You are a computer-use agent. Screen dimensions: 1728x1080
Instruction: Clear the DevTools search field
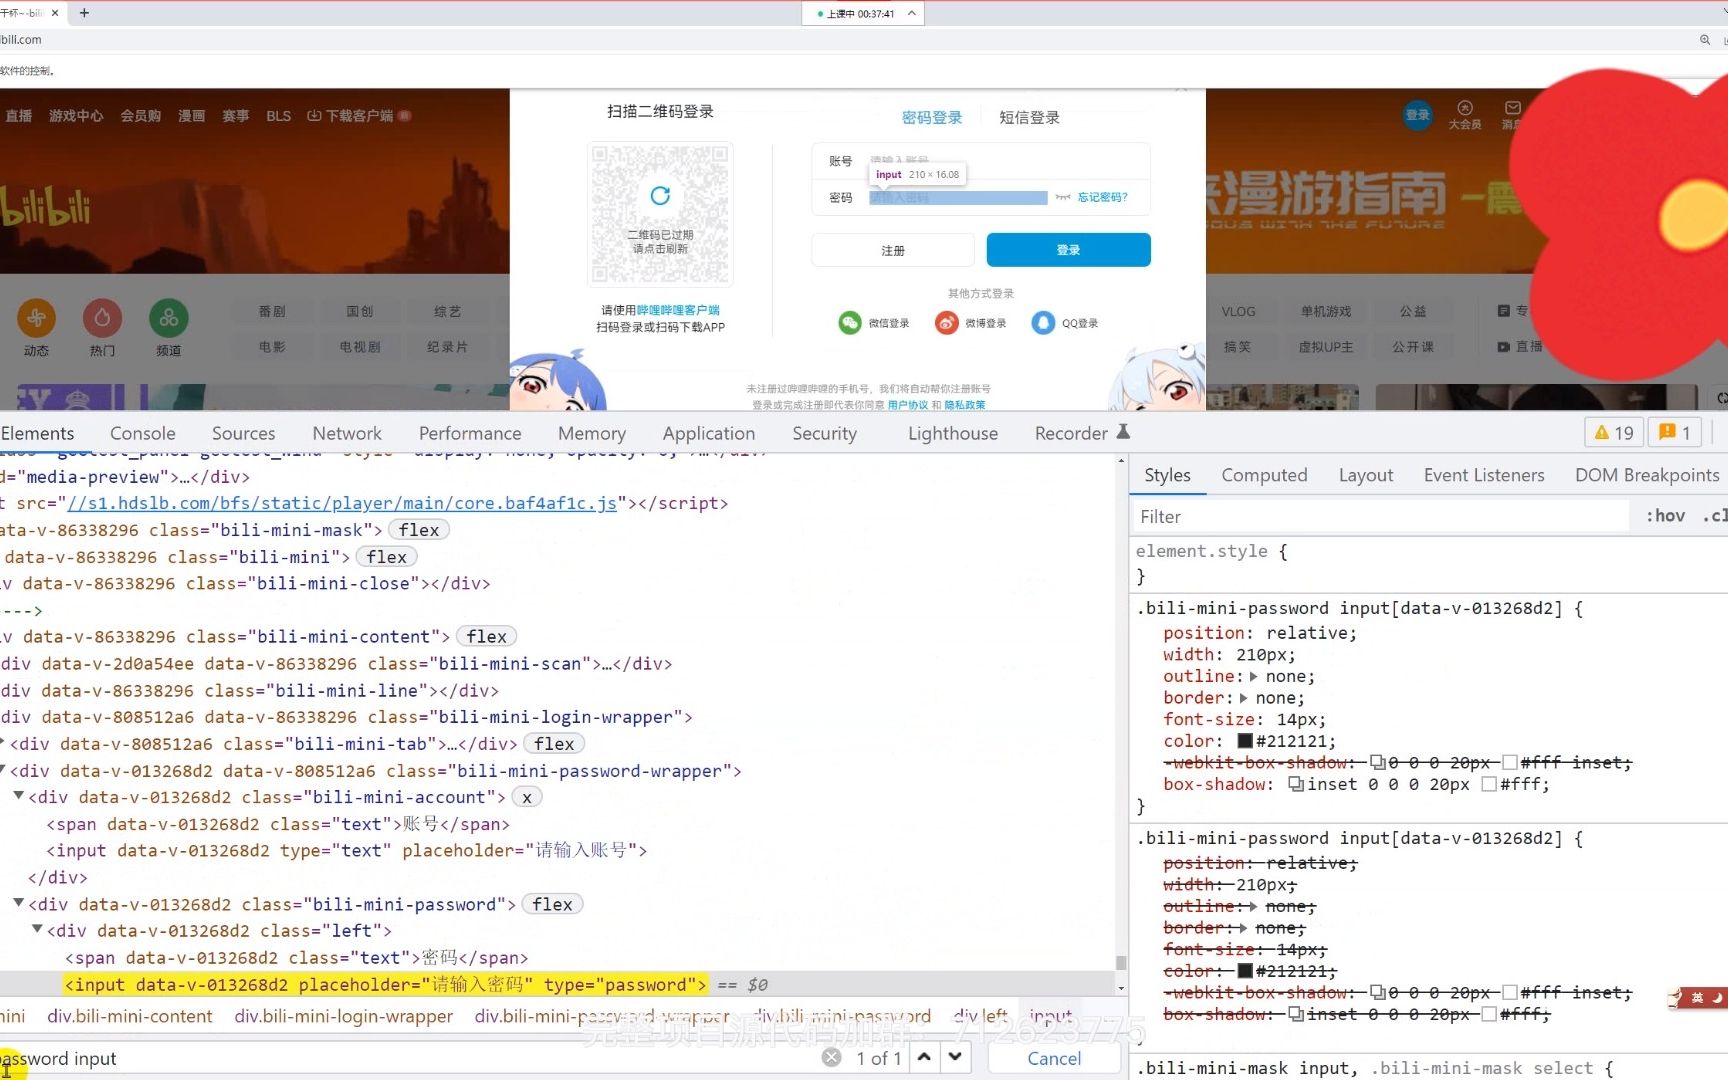832,1058
